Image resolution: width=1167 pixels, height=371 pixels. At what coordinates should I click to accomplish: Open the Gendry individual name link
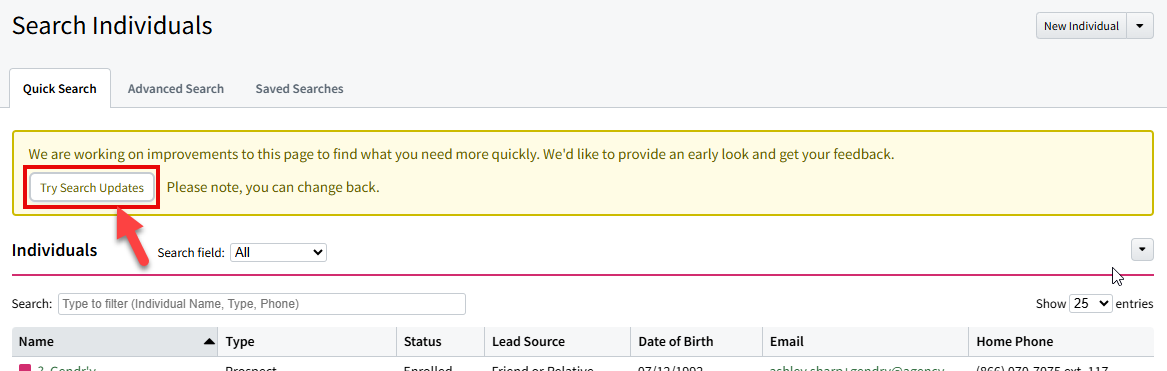(67, 368)
